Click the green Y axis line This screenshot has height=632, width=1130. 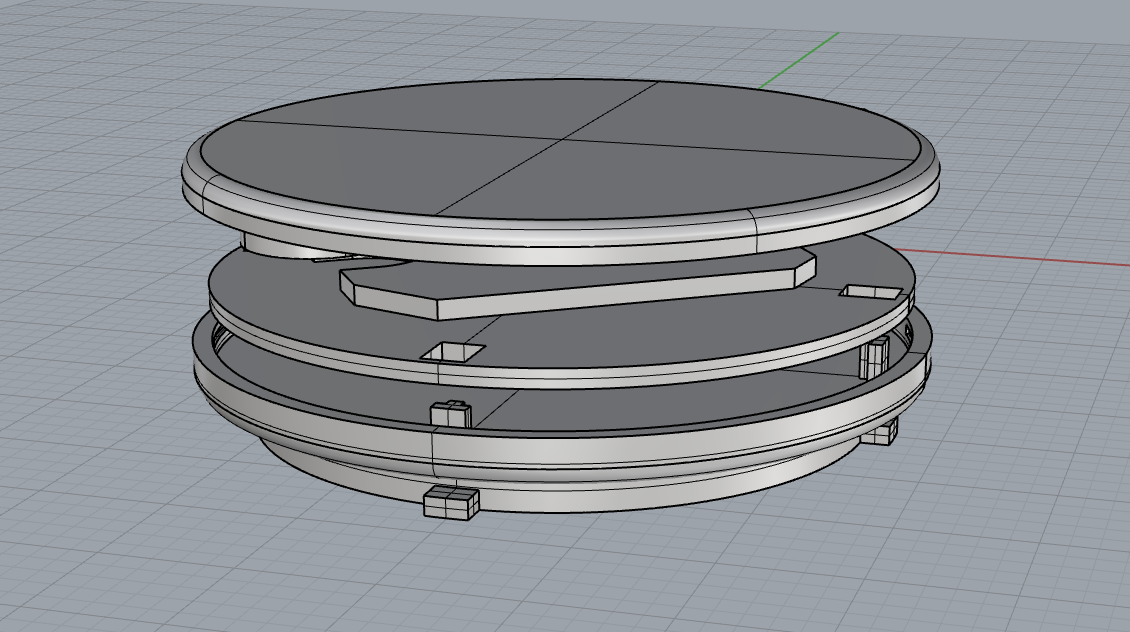point(798,60)
